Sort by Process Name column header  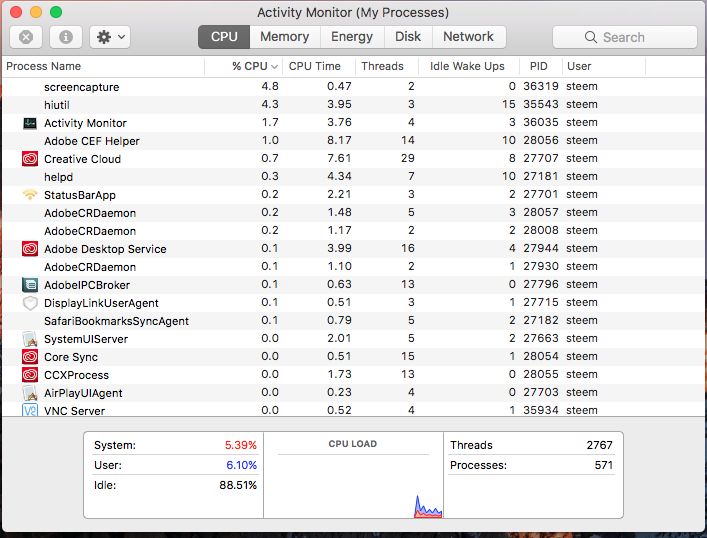[x=103, y=66]
